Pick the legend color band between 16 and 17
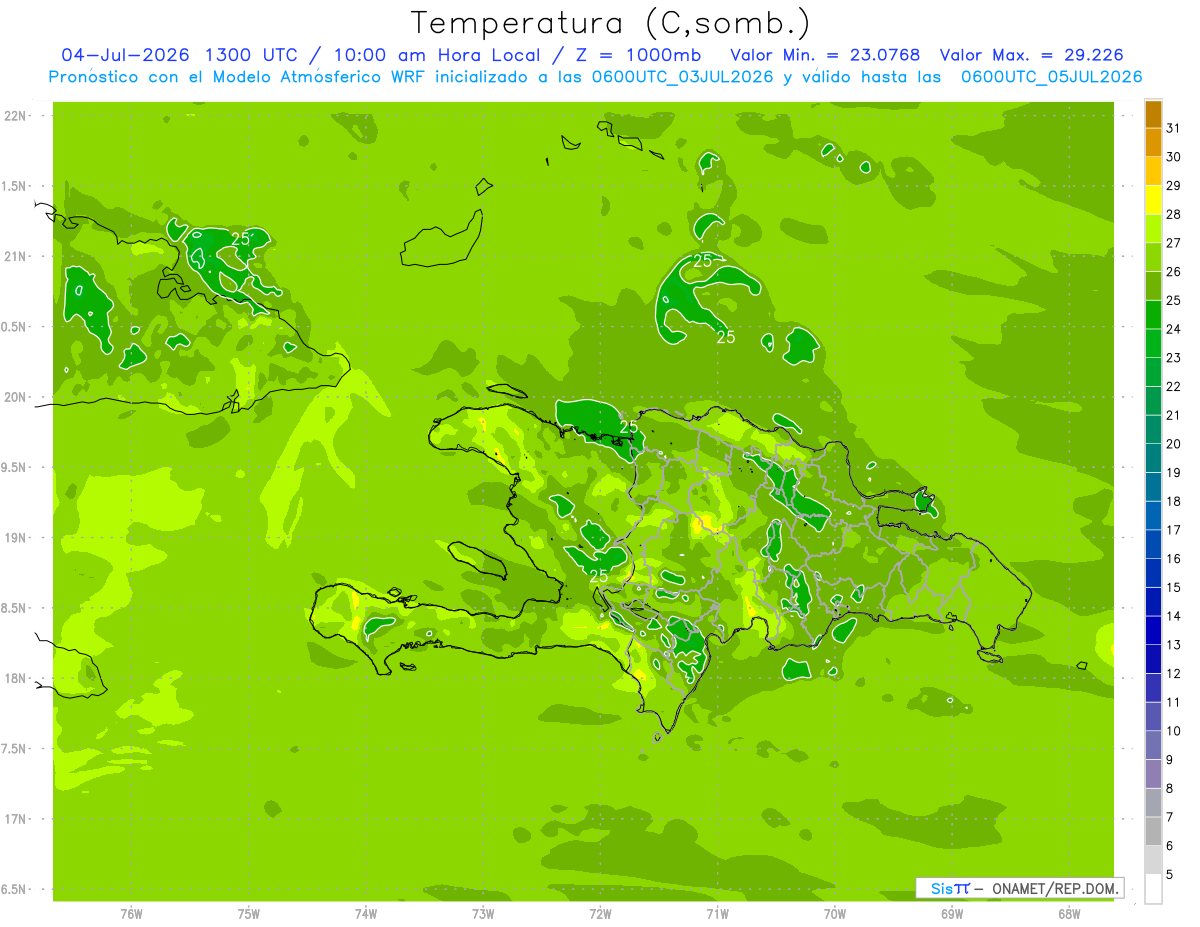The image size is (1200, 927). 1153,544
